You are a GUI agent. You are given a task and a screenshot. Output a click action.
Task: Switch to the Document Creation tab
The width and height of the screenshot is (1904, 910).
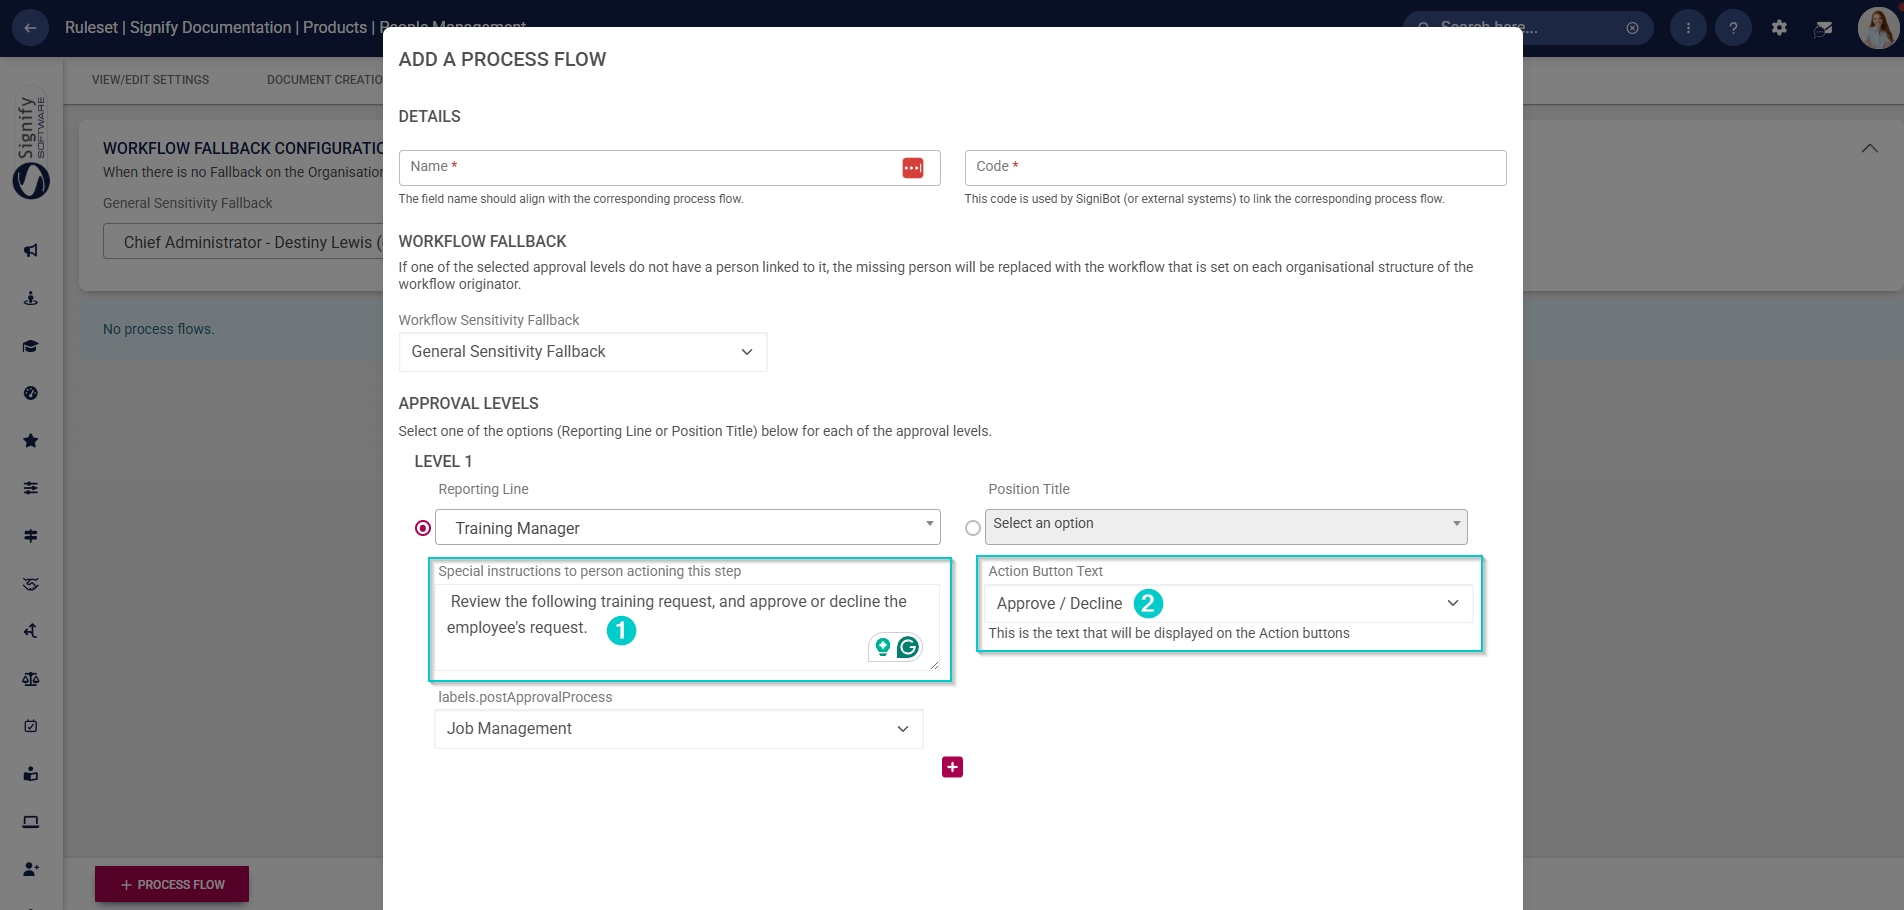click(x=325, y=80)
